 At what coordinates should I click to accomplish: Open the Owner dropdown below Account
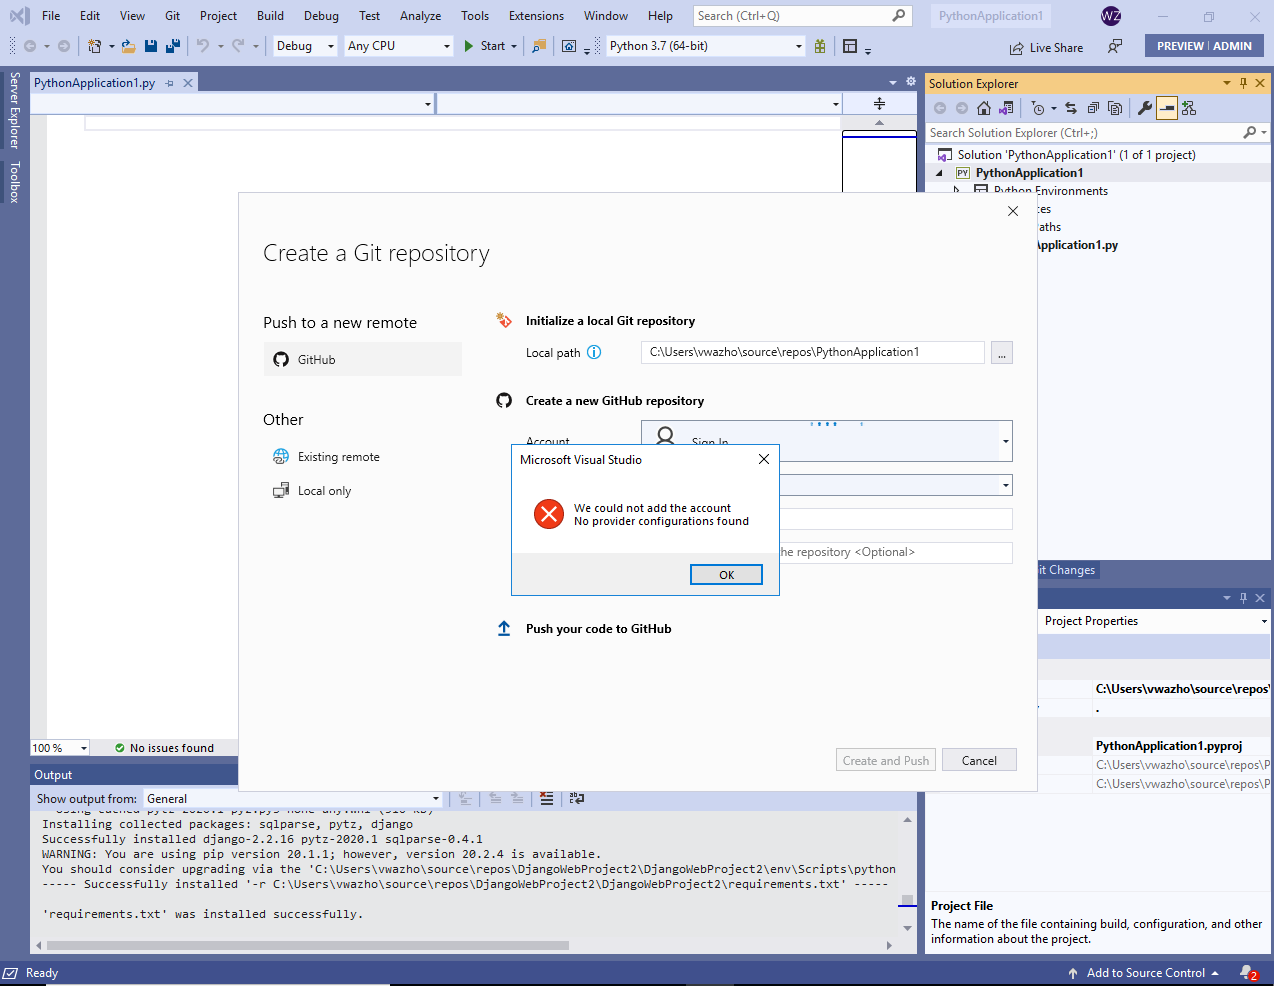click(1005, 485)
